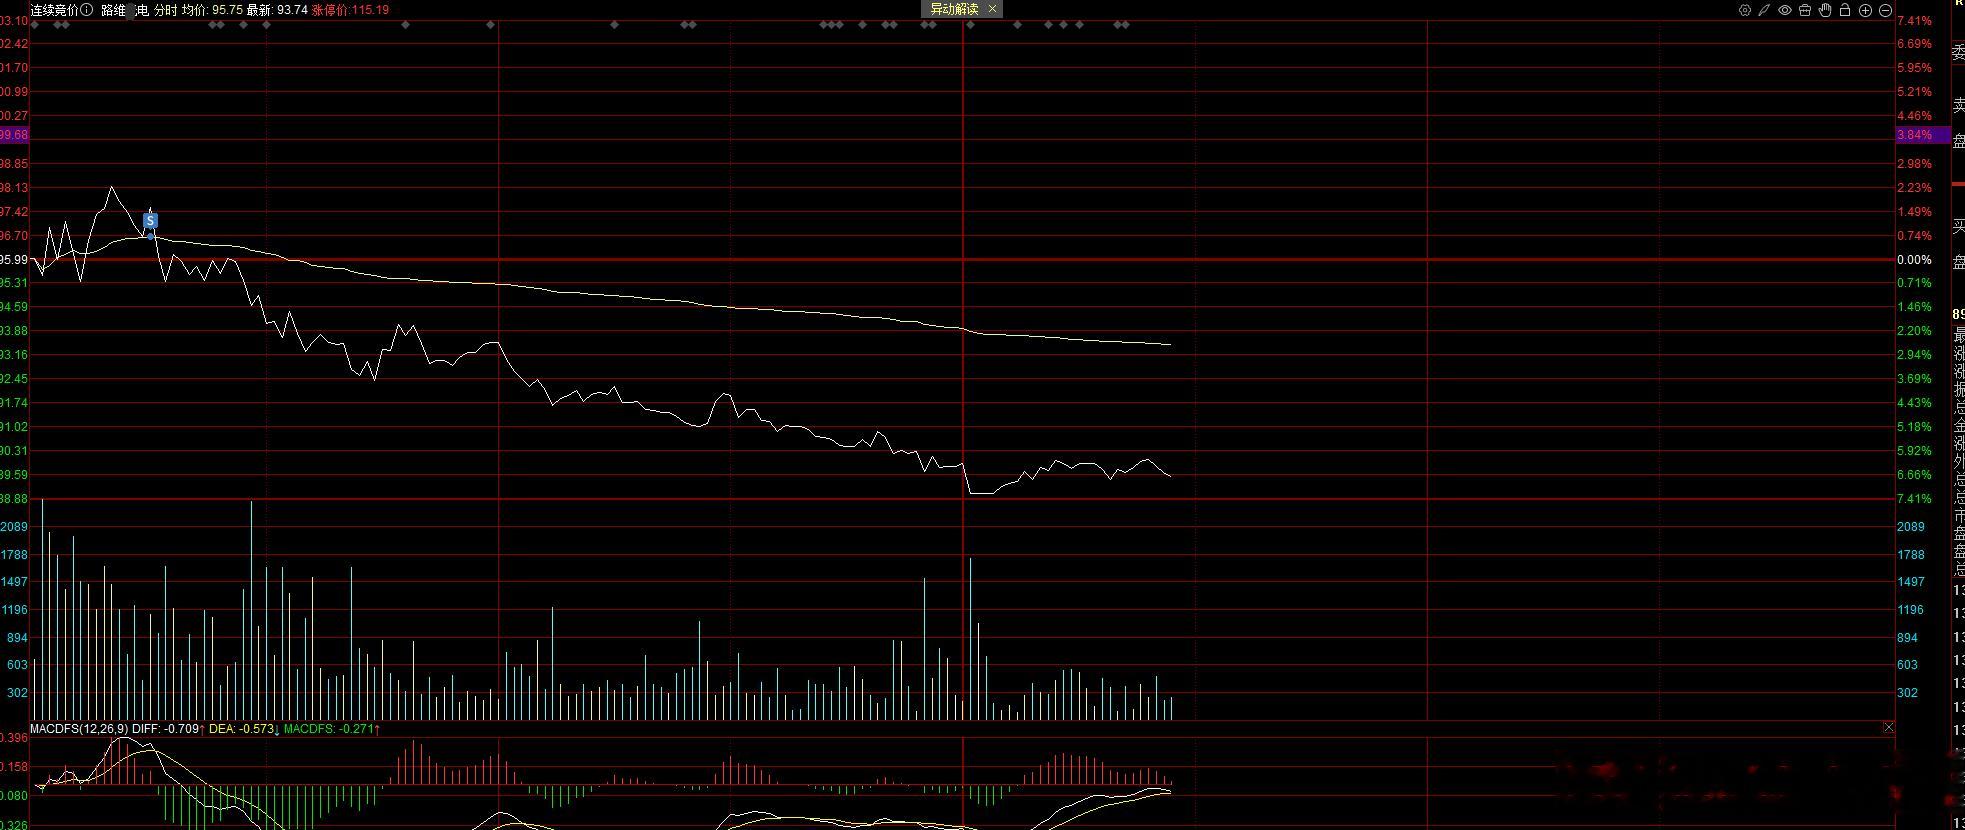
Task: Open chart settings gear icon
Action: tap(1745, 10)
